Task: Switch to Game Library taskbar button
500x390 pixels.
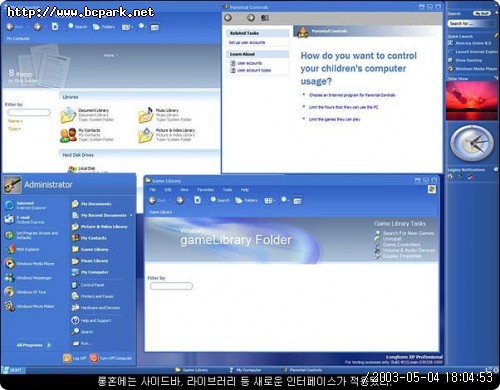Action: click(192, 370)
